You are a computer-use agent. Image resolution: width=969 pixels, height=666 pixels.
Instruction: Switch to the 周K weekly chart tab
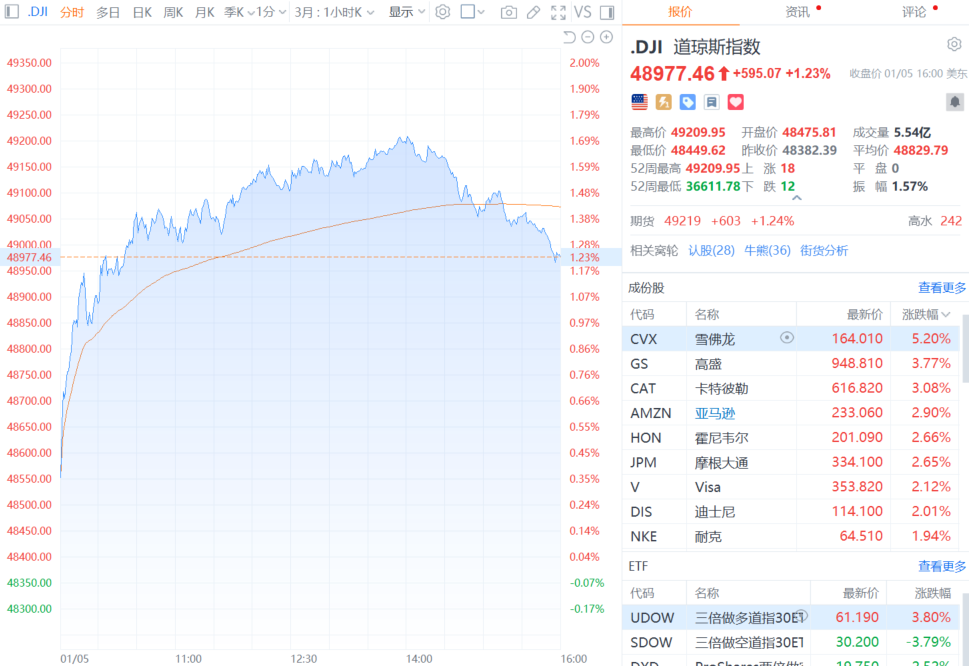click(x=173, y=12)
